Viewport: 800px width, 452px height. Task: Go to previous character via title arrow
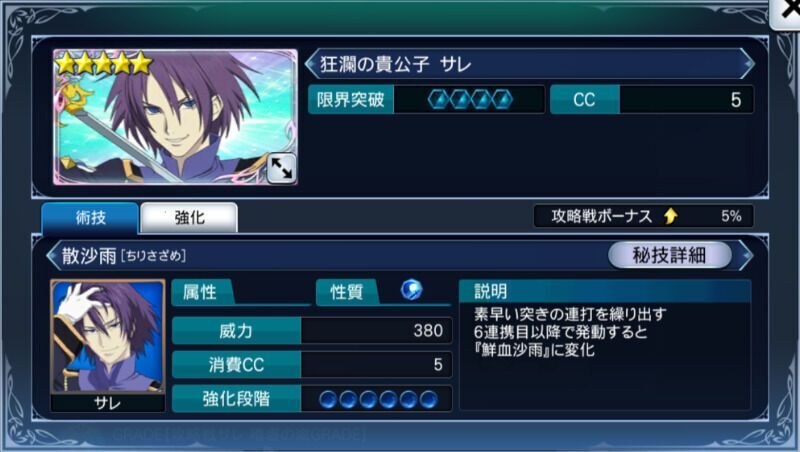pos(311,64)
